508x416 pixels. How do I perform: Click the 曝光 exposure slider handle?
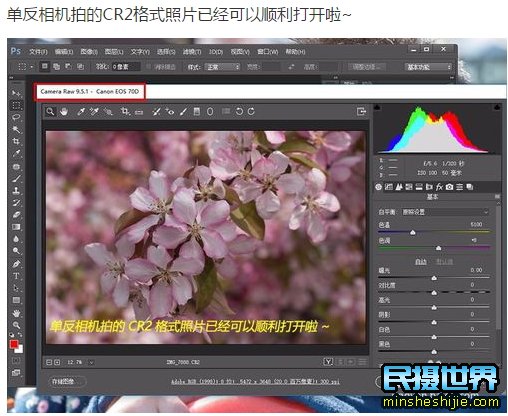pyautogui.click(x=434, y=278)
